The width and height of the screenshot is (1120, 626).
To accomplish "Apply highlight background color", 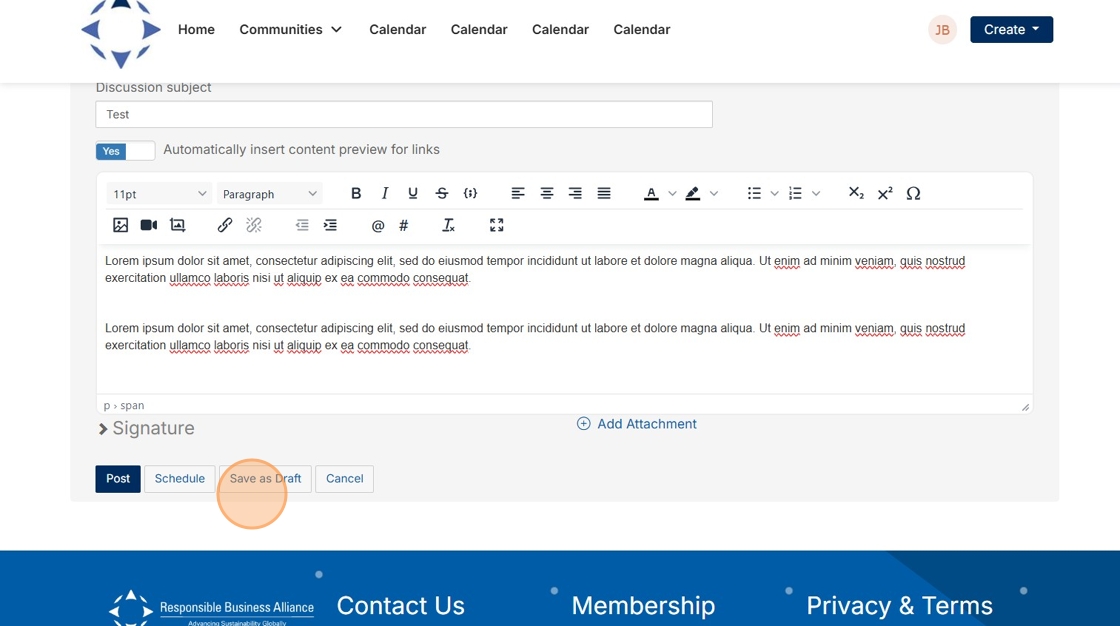I will 692,194.
